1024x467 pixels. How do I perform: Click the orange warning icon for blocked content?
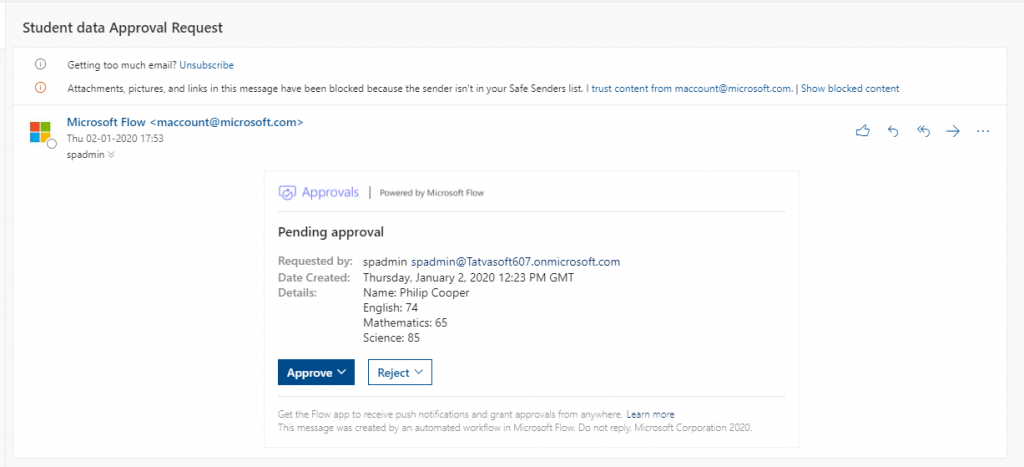coord(40,88)
